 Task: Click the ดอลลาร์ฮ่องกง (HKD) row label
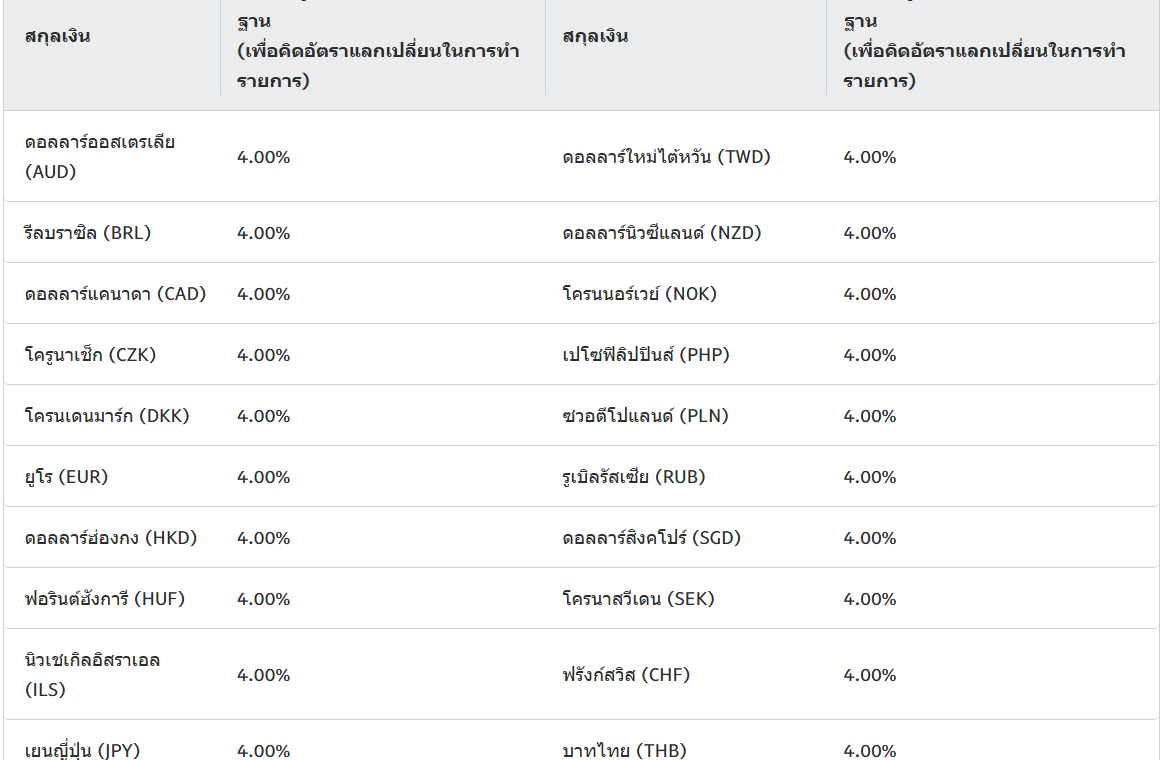pyautogui.click(x=111, y=537)
